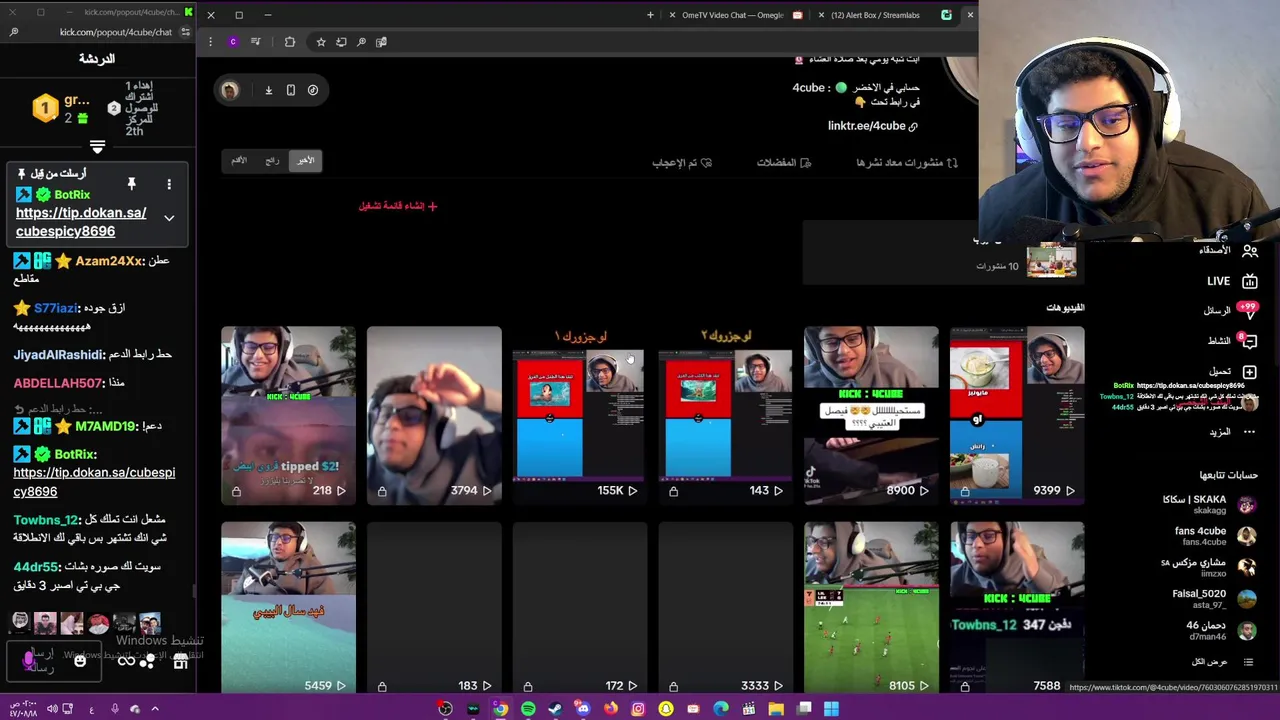Open the Liked tab تم الإعجاب
This screenshot has height=720, width=1280.
[x=682, y=163]
